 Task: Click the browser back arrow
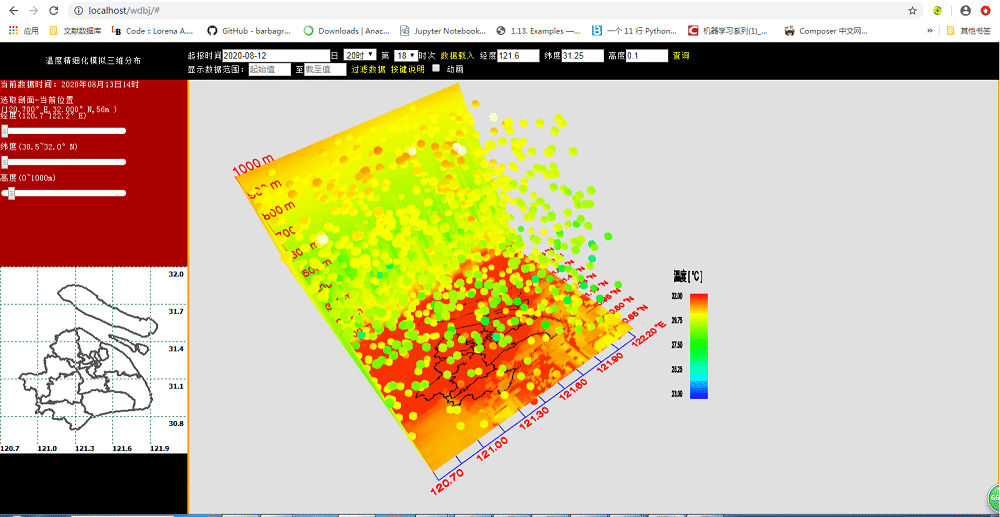(12, 10)
